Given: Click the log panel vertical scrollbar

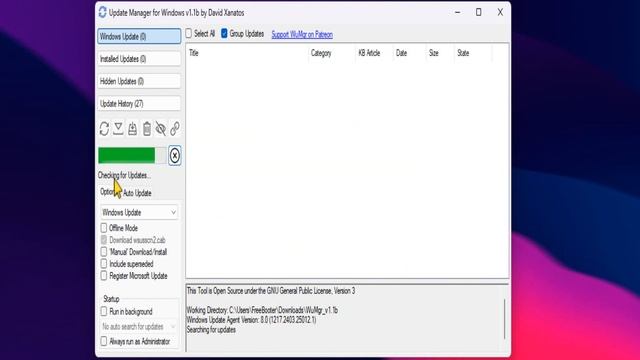Looking at the screenshot, I should click(504, 319).
